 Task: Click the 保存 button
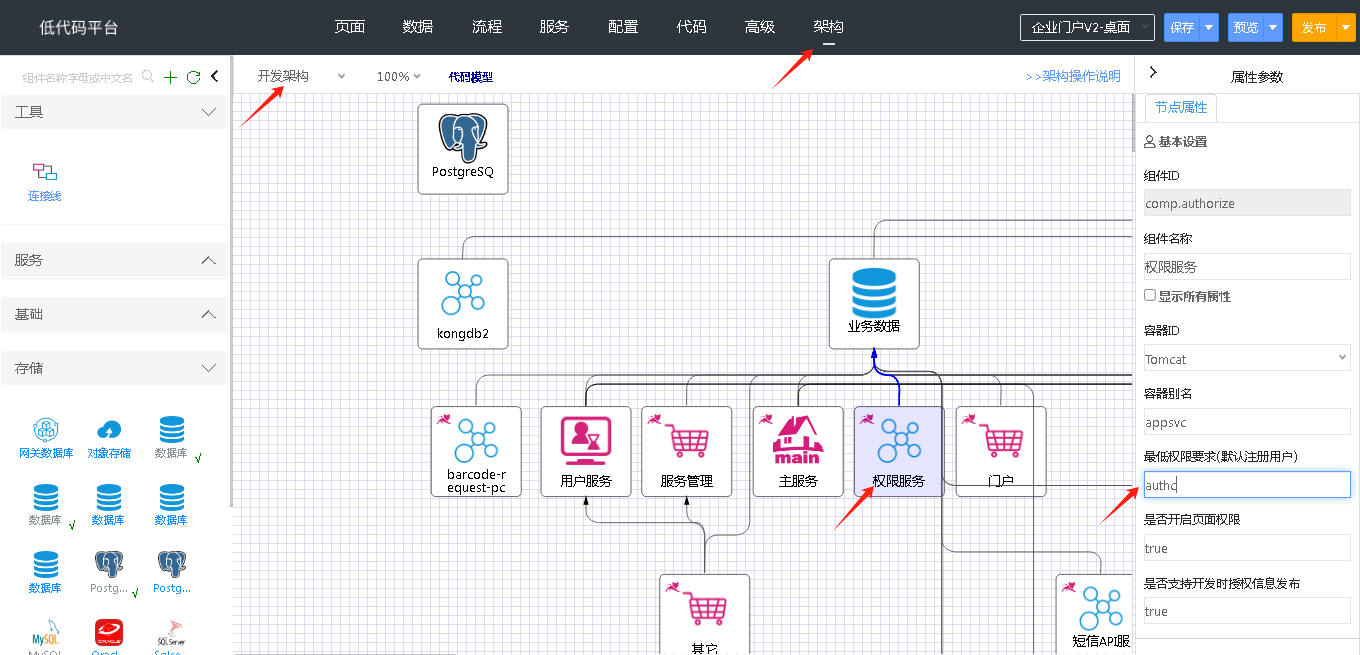(x=1182, y=27)
